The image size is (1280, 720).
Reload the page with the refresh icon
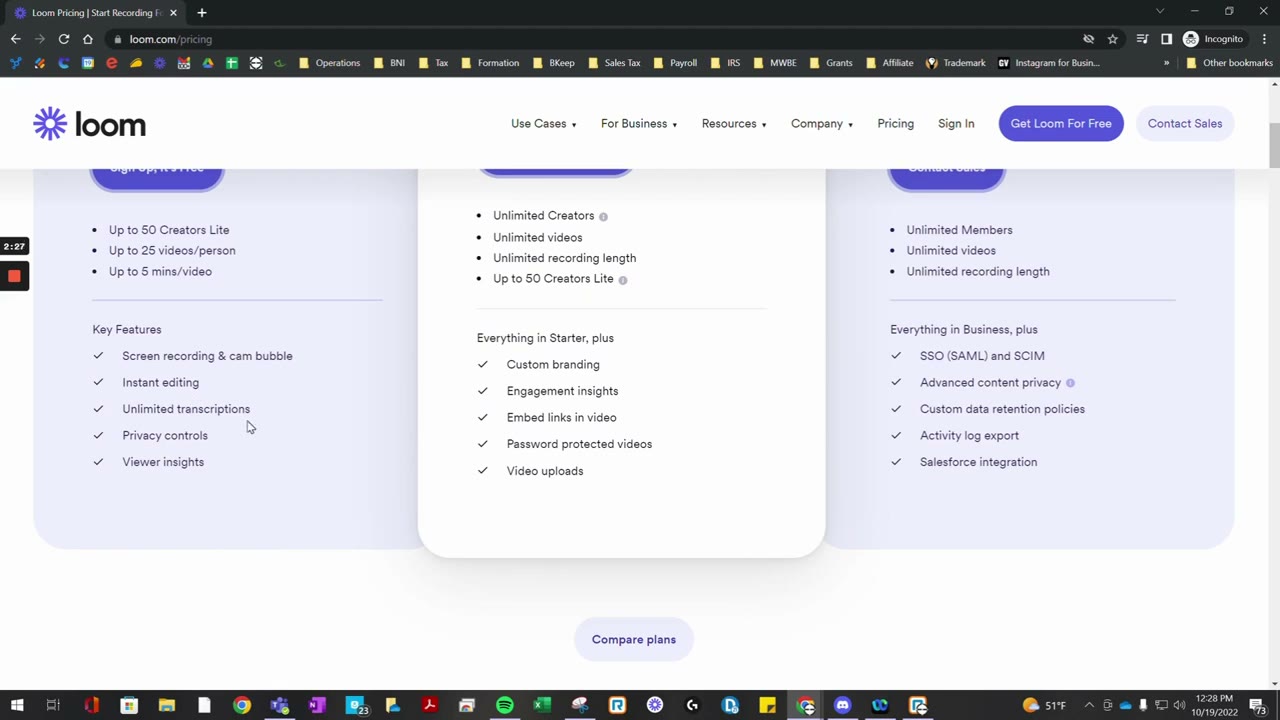(x=64, y=39)
